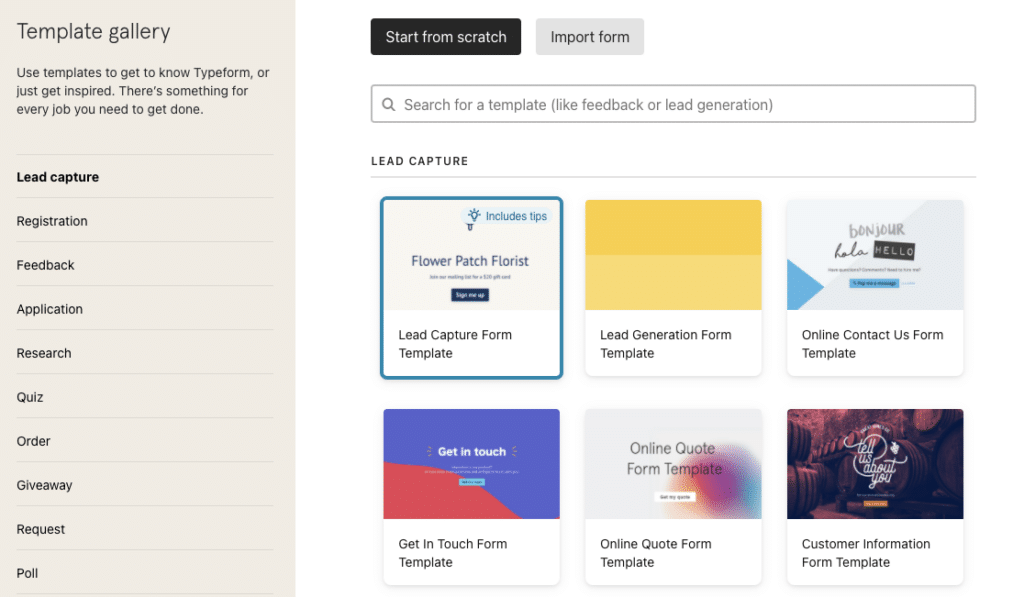Open the Research category
This screenshot has width=1024, height=597.
coord(43,353)
